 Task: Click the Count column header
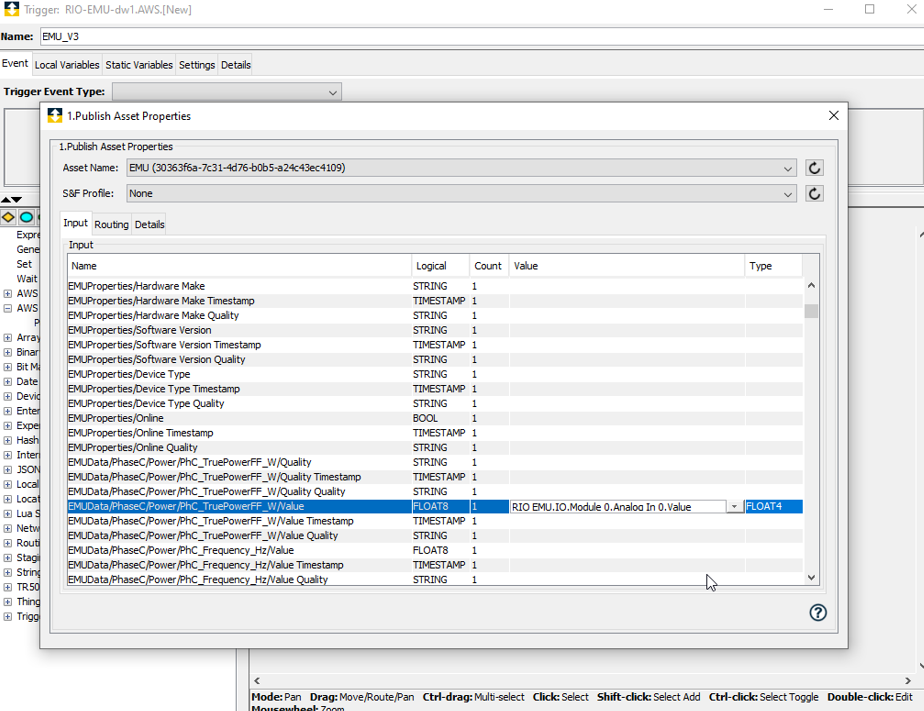(x=489, y=266)
